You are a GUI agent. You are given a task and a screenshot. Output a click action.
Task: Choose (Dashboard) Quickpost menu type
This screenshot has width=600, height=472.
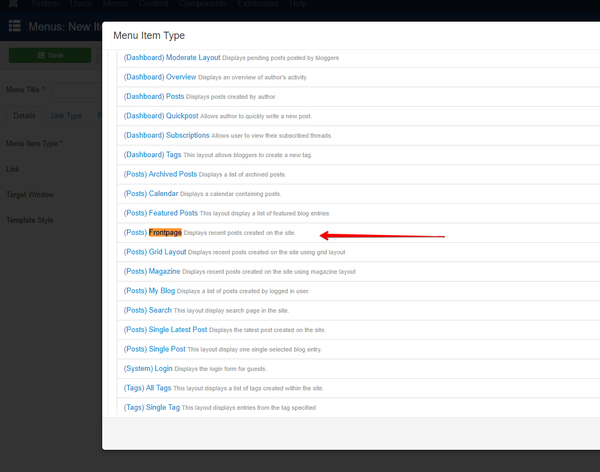(161, 116)
